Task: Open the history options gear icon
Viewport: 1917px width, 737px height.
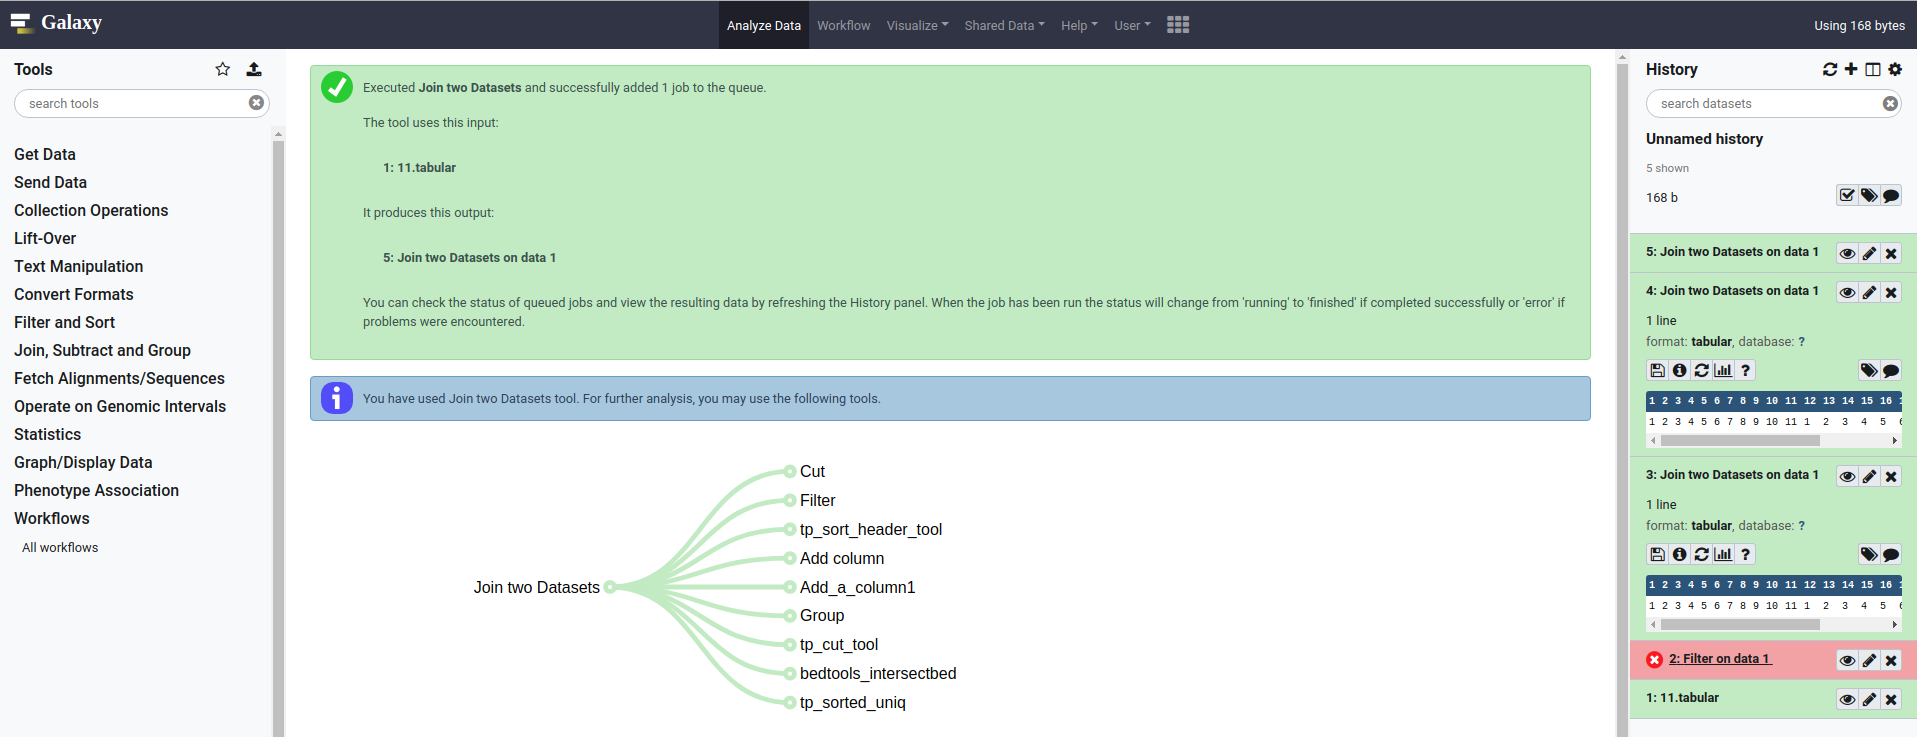Action: (x=1895, y=69)
